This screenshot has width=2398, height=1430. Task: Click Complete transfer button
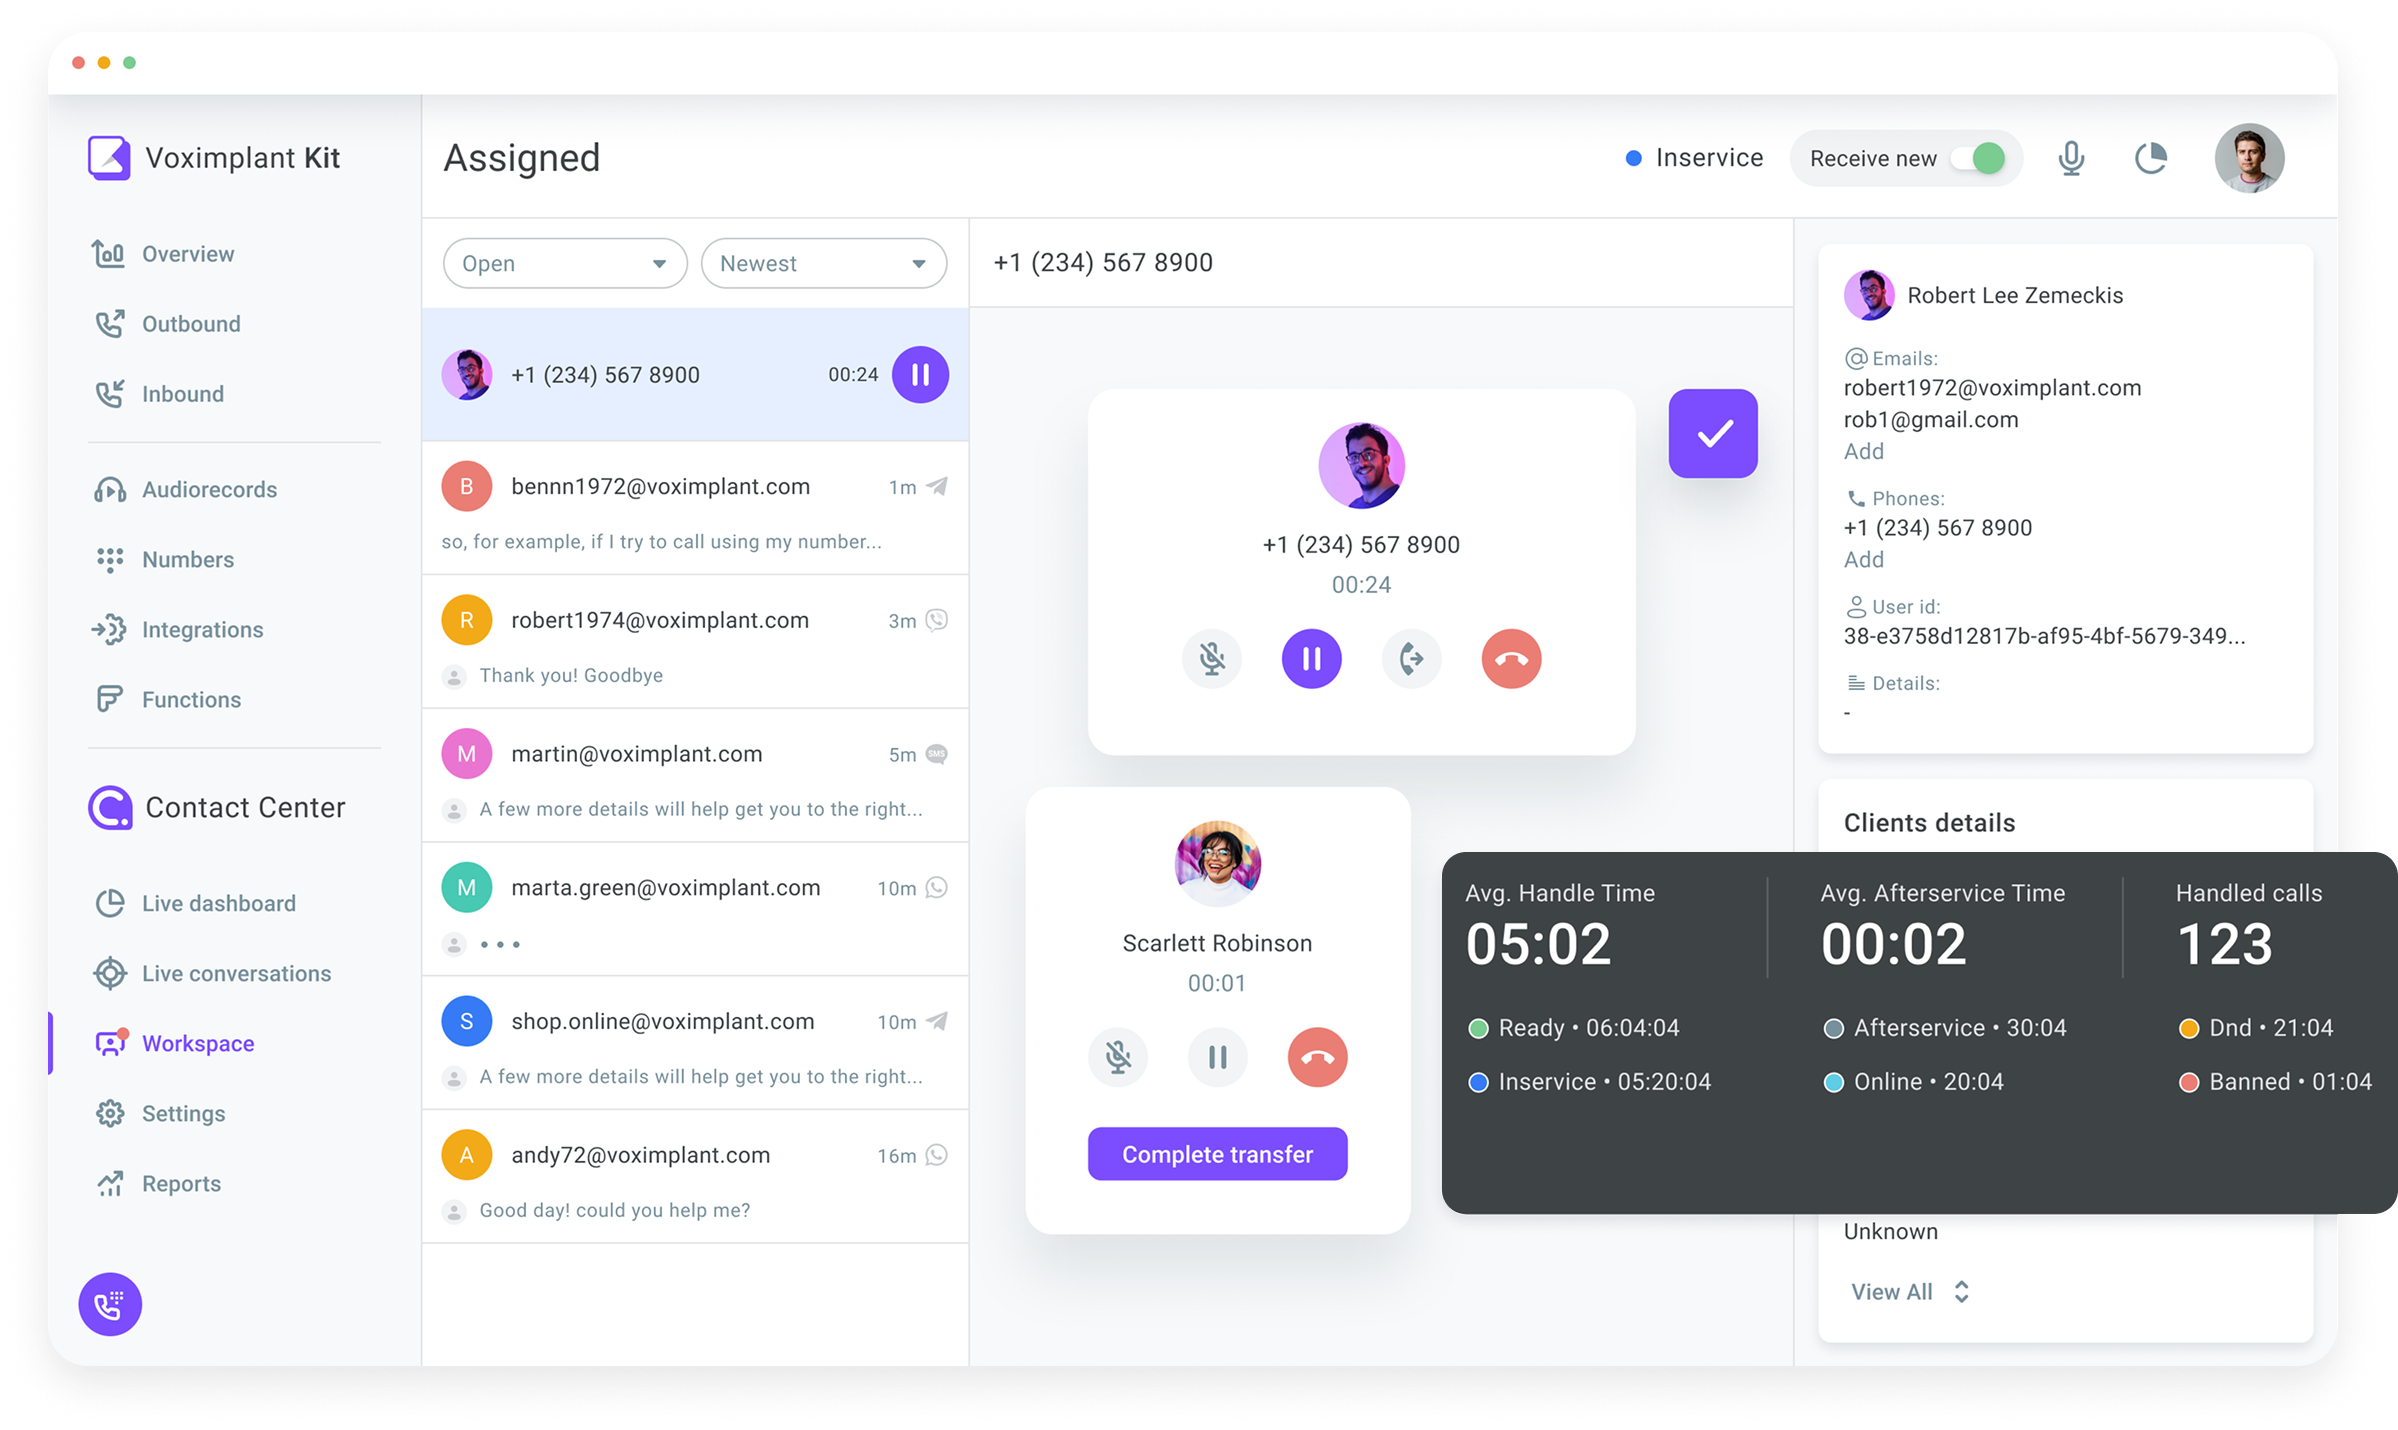coord(1217,1154)
